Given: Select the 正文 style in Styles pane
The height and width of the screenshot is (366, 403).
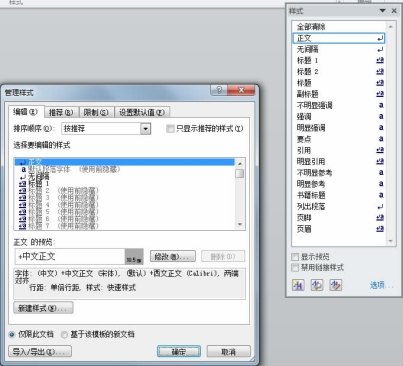Looking at the screenshot, I should click(339, 38).
